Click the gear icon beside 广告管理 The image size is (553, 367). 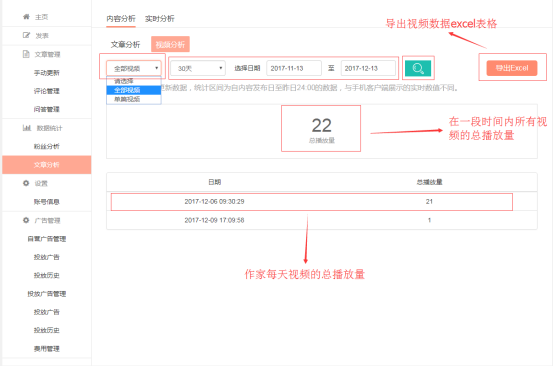point(26,220)
